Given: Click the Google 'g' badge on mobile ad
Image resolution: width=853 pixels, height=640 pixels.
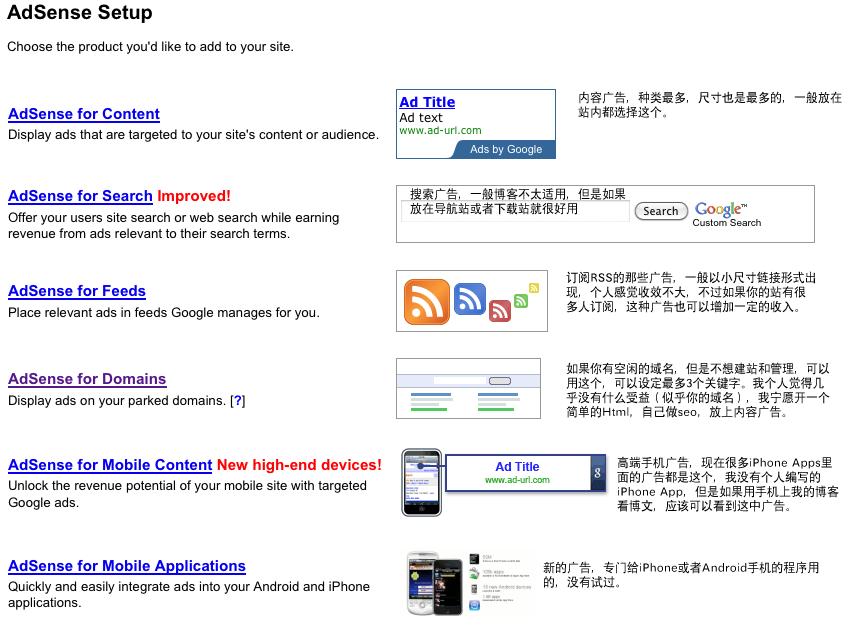Looking at the screenshot, I should point(598,472).
